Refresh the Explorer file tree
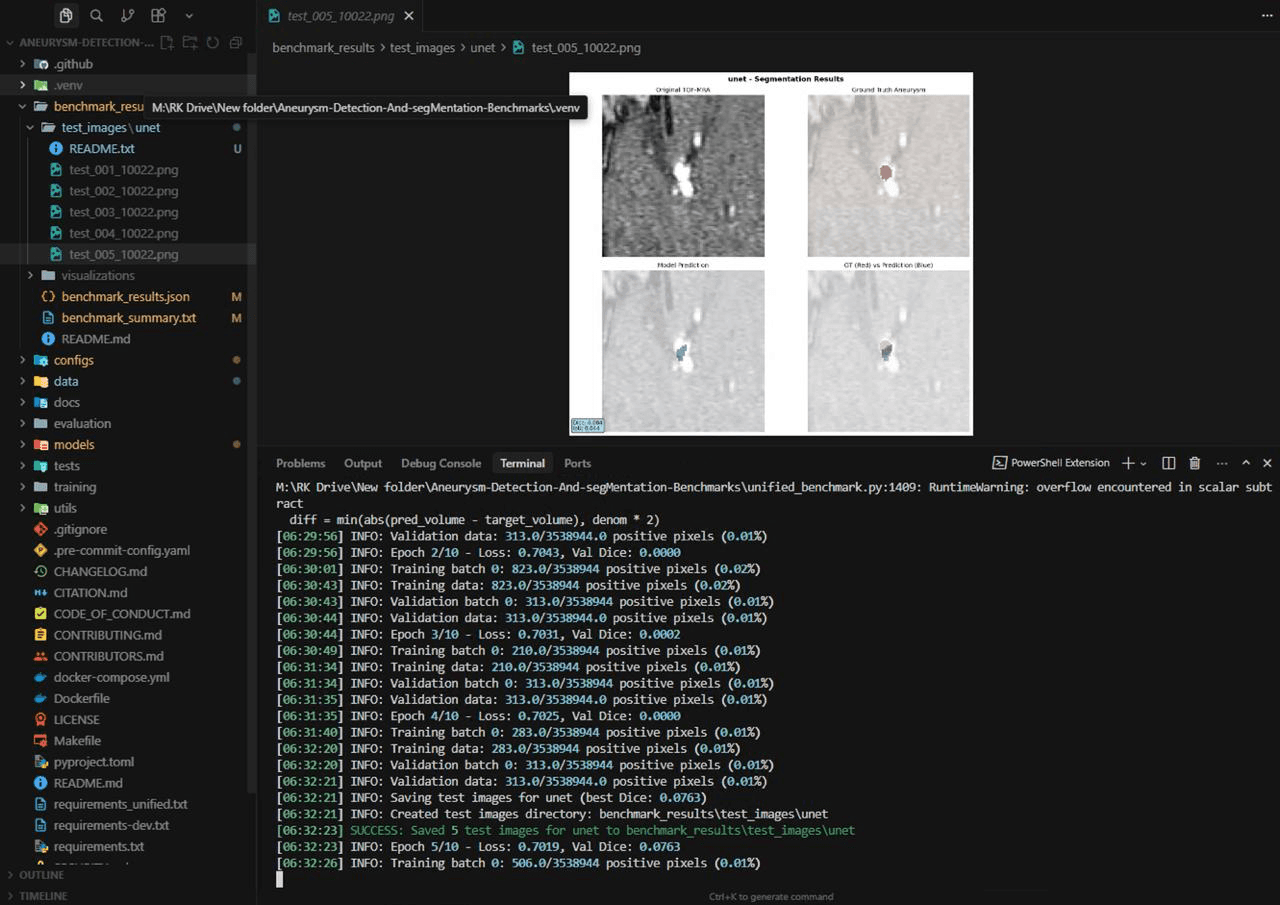1280x905 pixels. pos(212,43)
